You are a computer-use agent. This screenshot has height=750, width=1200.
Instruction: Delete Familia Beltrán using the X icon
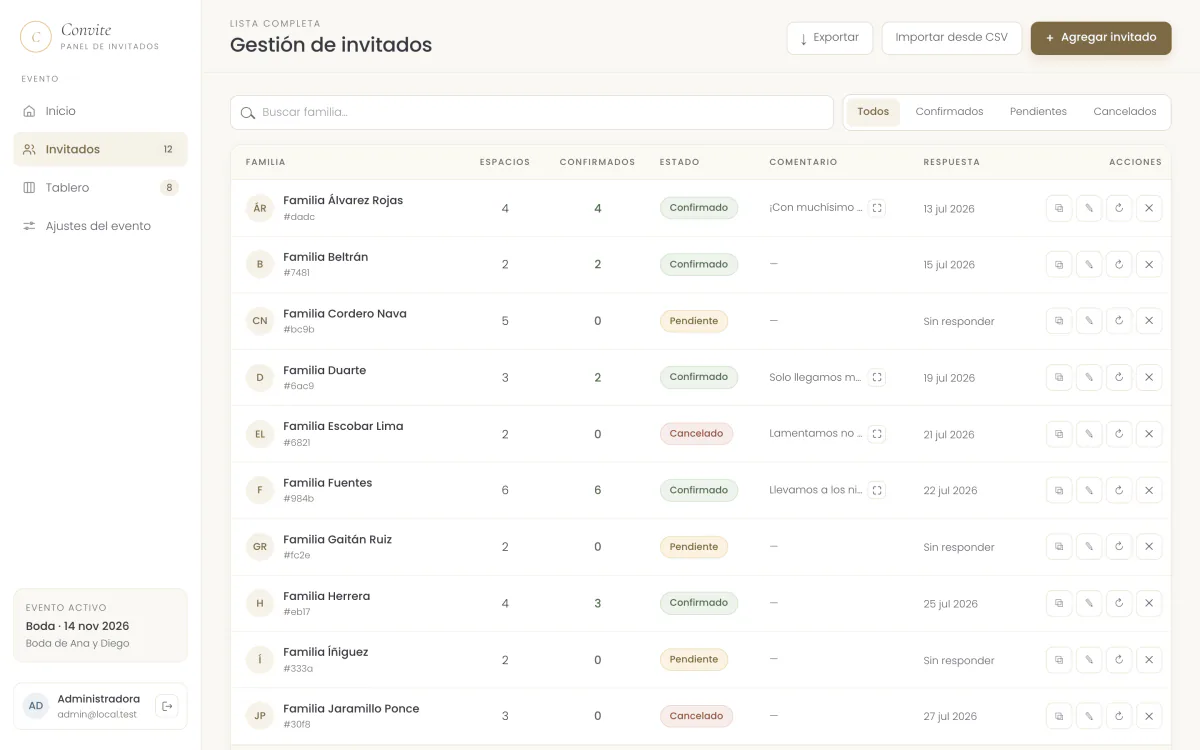[1149, 265]
